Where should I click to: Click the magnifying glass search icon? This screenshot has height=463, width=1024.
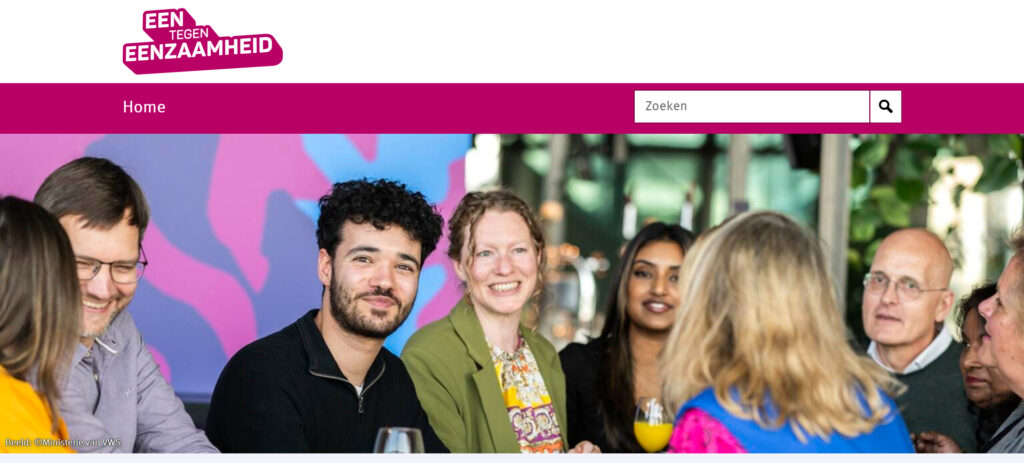pos(885,106)
